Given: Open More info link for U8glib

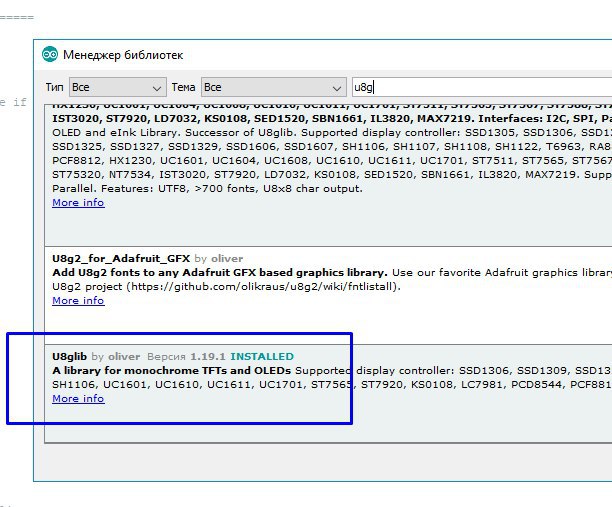Looking at the screenshot, I should (x=78, y=398).
